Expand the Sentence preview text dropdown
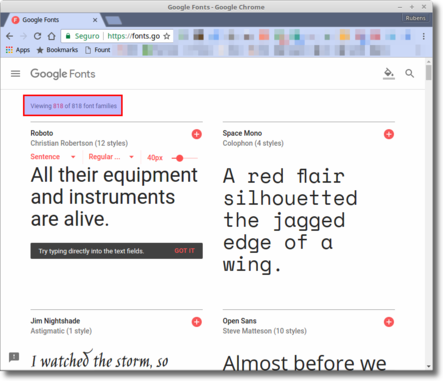Screen dimensions: 443x381 click(x=53, y=157)
